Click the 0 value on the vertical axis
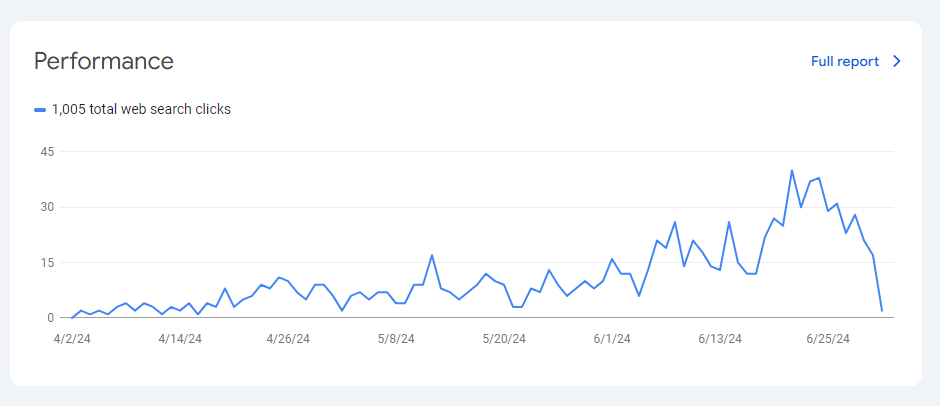The image size is (940, 406). pyautogui.click(x=48, y=318)
